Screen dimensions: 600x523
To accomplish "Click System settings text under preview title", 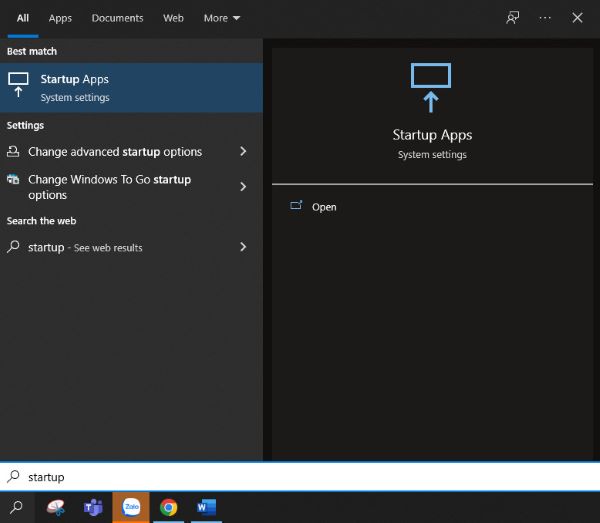I will click(432, 155).
